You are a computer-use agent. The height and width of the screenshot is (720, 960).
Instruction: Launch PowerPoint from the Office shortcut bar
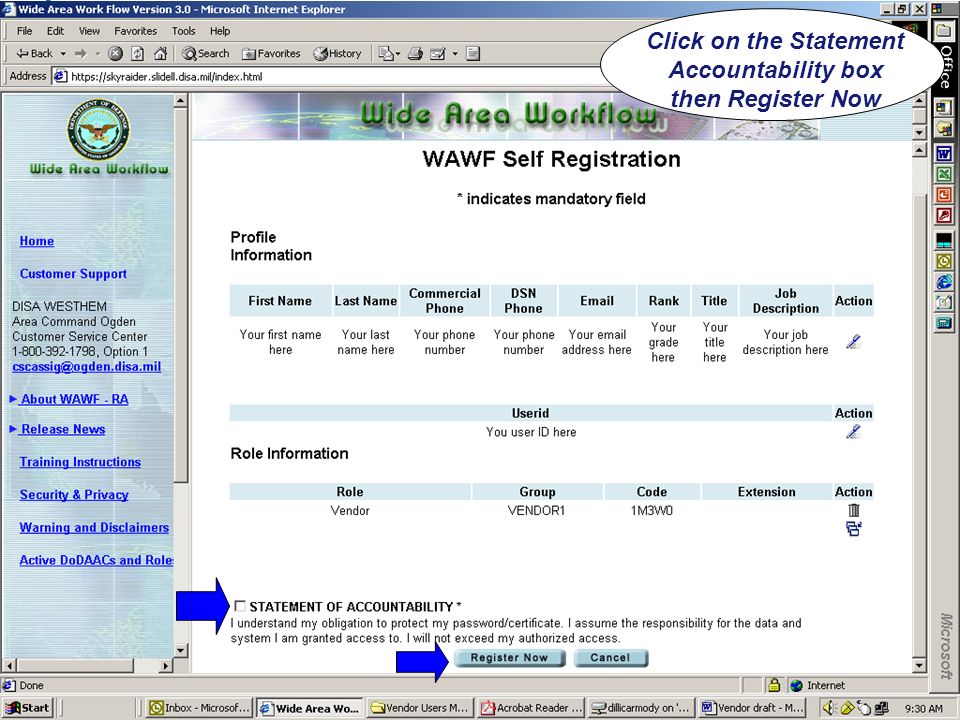[x=944, y=195]
